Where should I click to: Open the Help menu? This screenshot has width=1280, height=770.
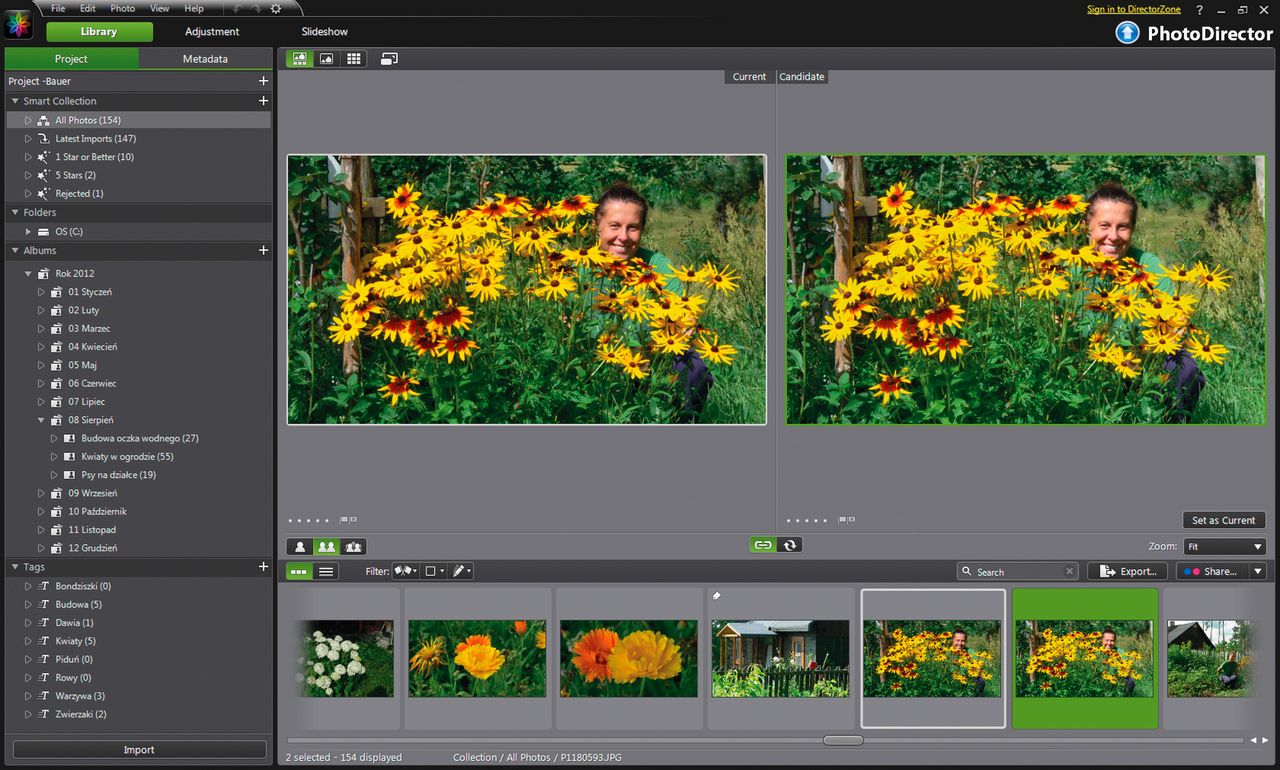click(194, 8)
